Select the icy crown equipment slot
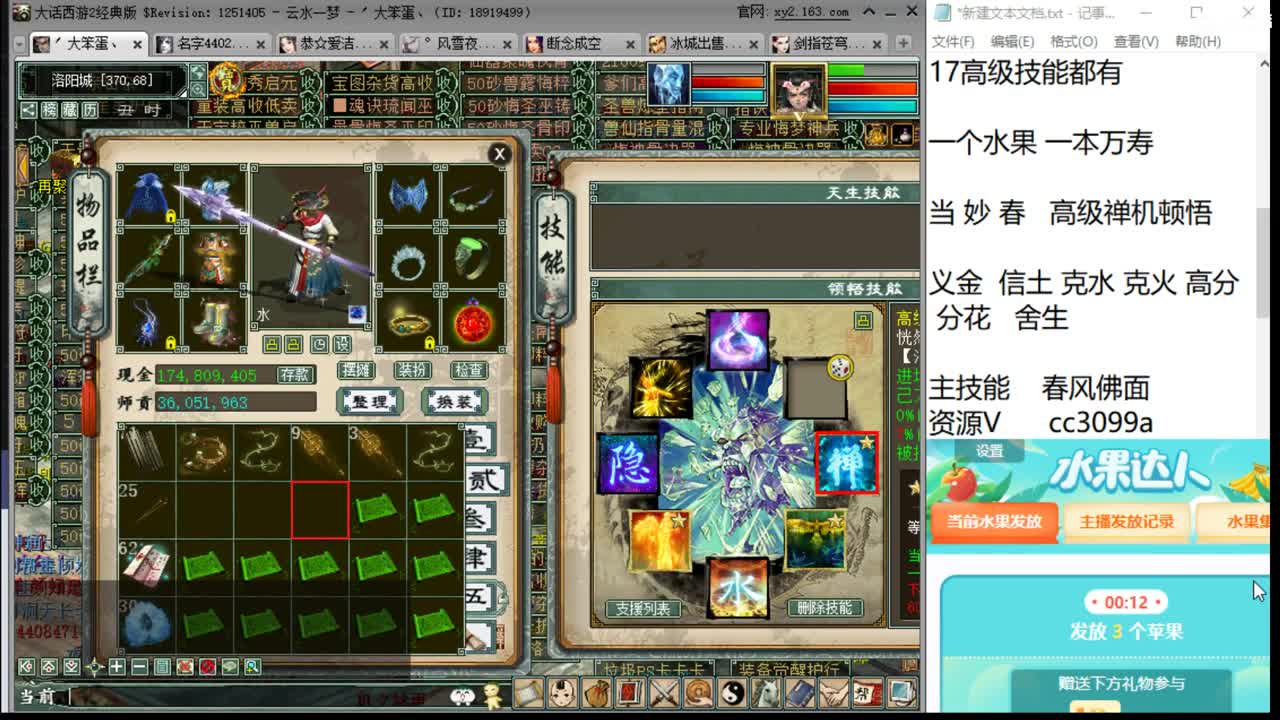 (x=408, y=258)
